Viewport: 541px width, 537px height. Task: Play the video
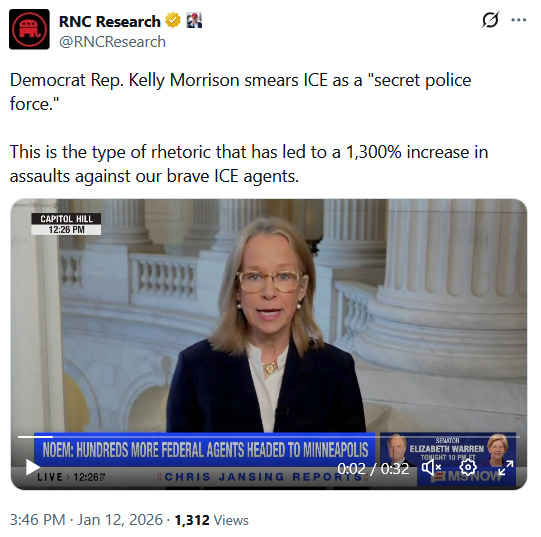coord(33,467)
